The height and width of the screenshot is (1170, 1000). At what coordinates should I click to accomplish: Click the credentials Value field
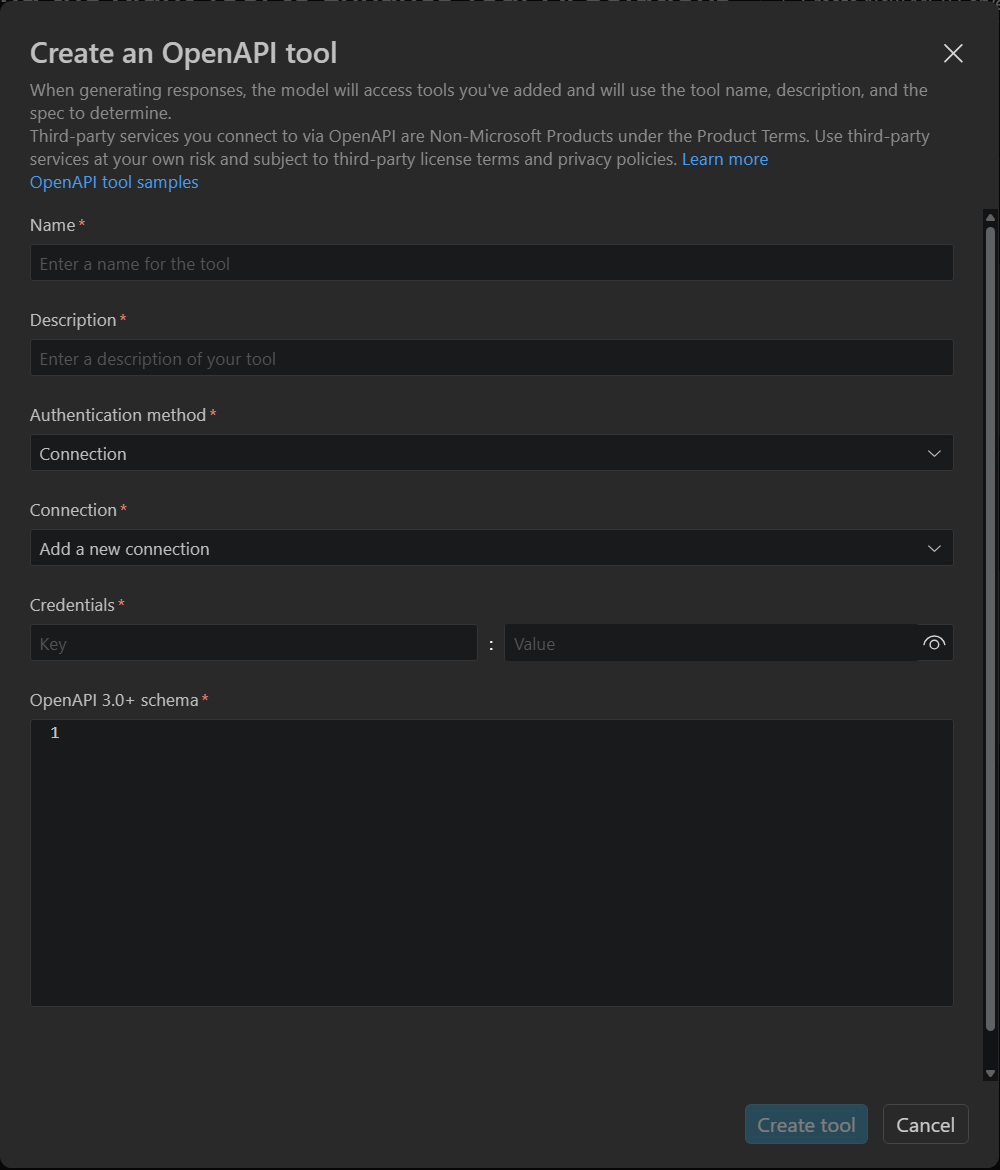710,642
